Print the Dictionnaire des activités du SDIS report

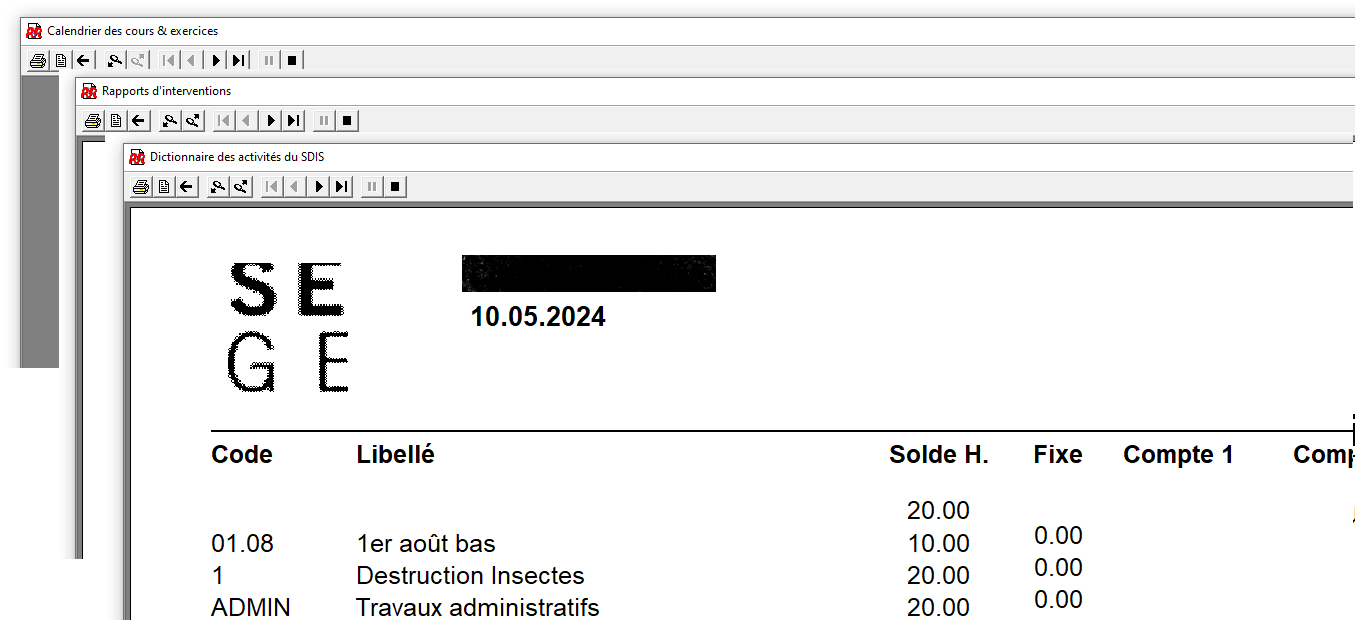(x=141, y=187)
